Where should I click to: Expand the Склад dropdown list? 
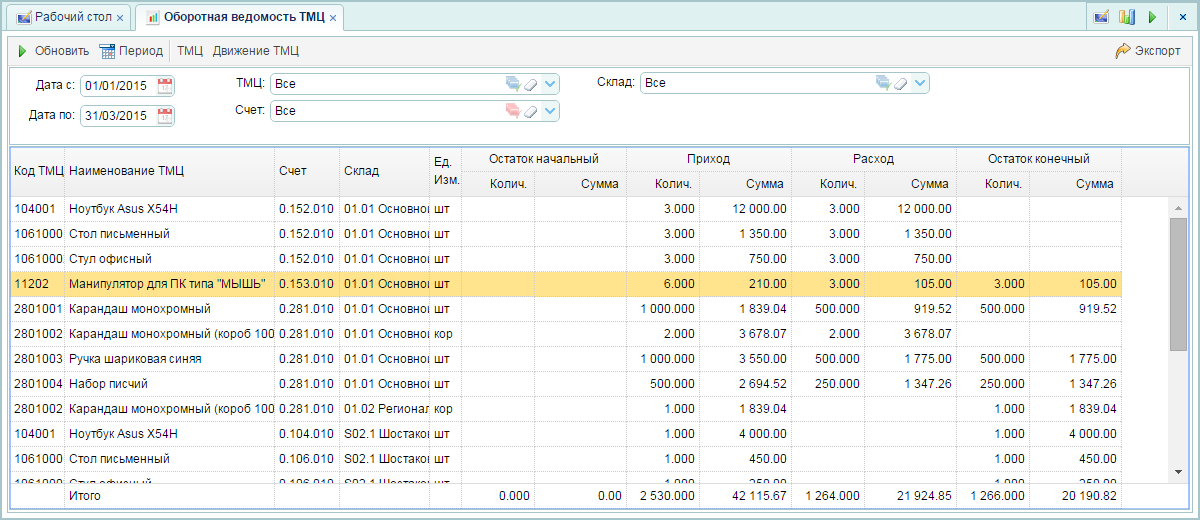pos(920,83)
